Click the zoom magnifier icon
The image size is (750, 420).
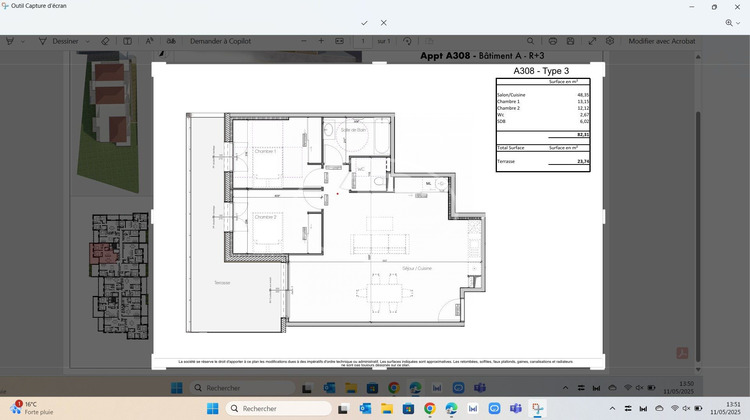(x=728, y=22)
